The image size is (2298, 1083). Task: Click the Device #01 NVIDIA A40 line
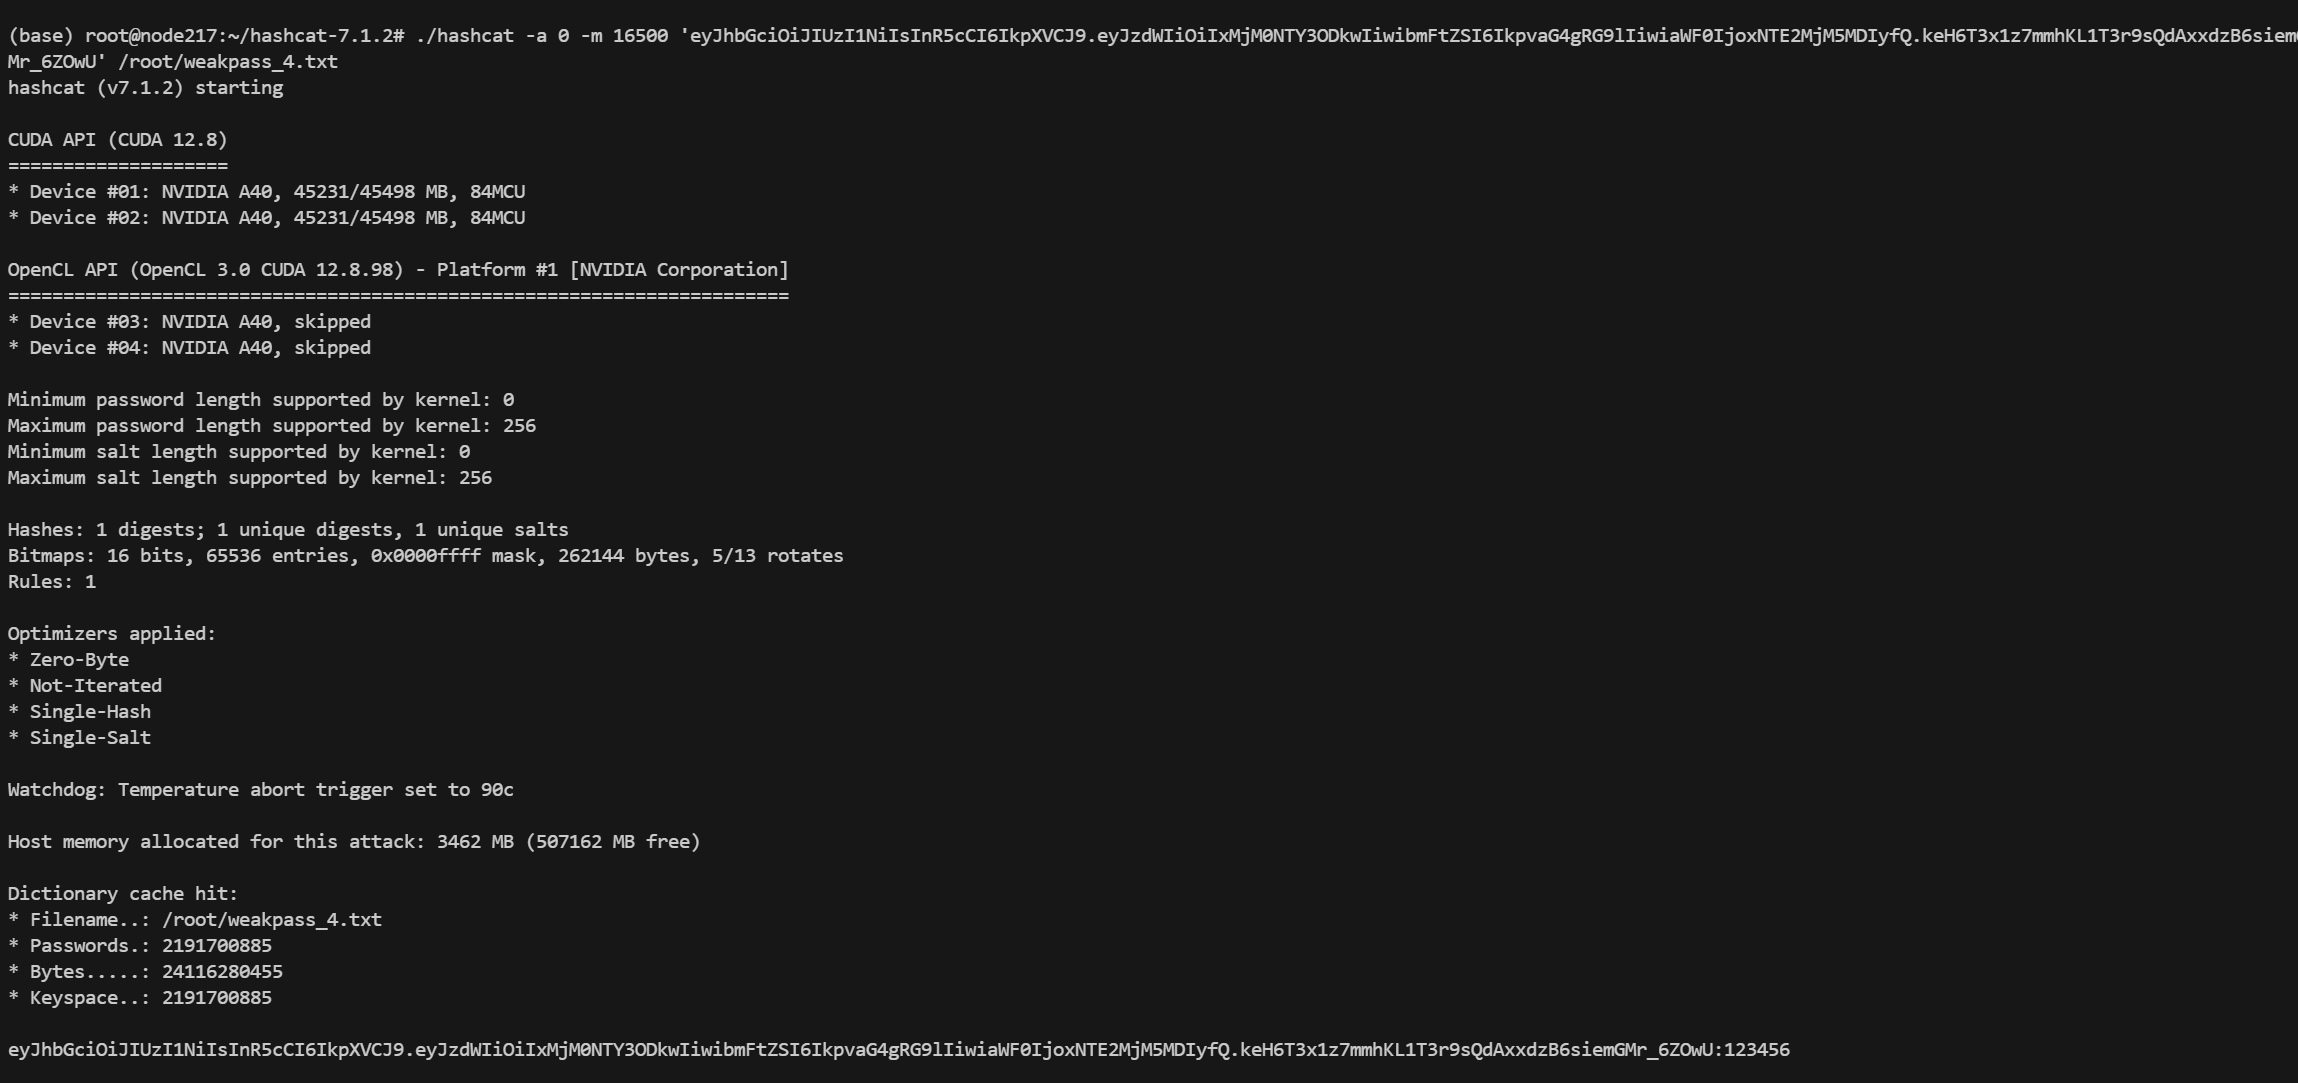(x=266, y=192)
